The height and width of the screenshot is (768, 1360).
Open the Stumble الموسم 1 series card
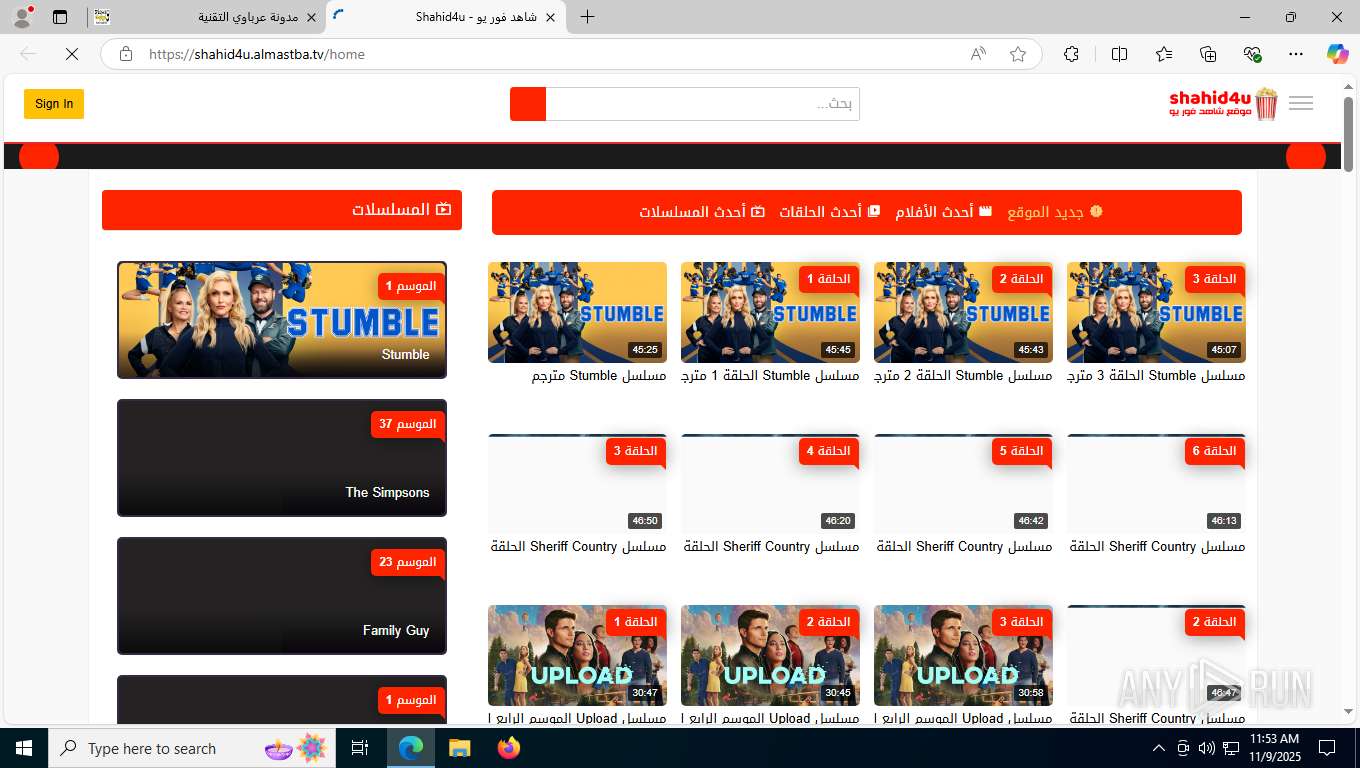coord(282,320)
